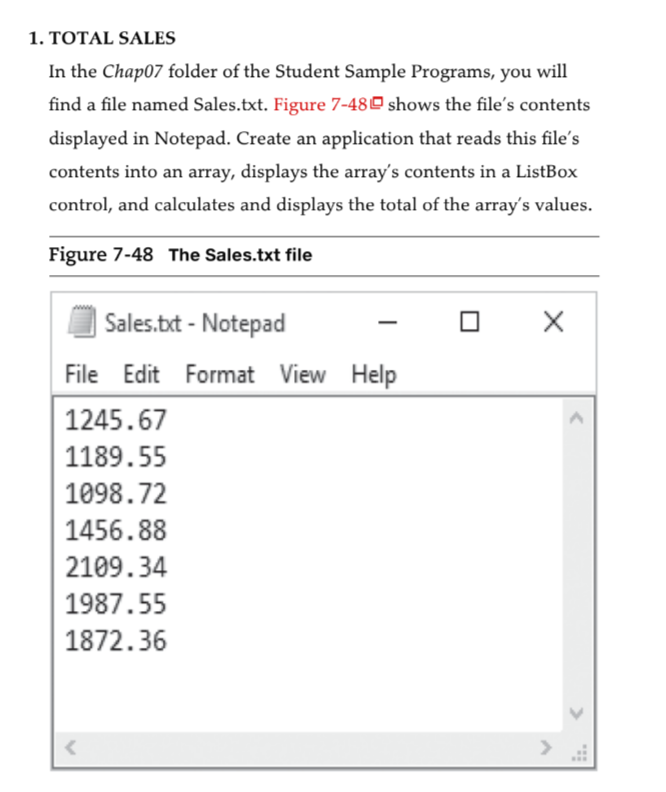The image size is (666, 792).
Task: Maximize the Sales.txt Notepad window
Action: pos(470,322)
